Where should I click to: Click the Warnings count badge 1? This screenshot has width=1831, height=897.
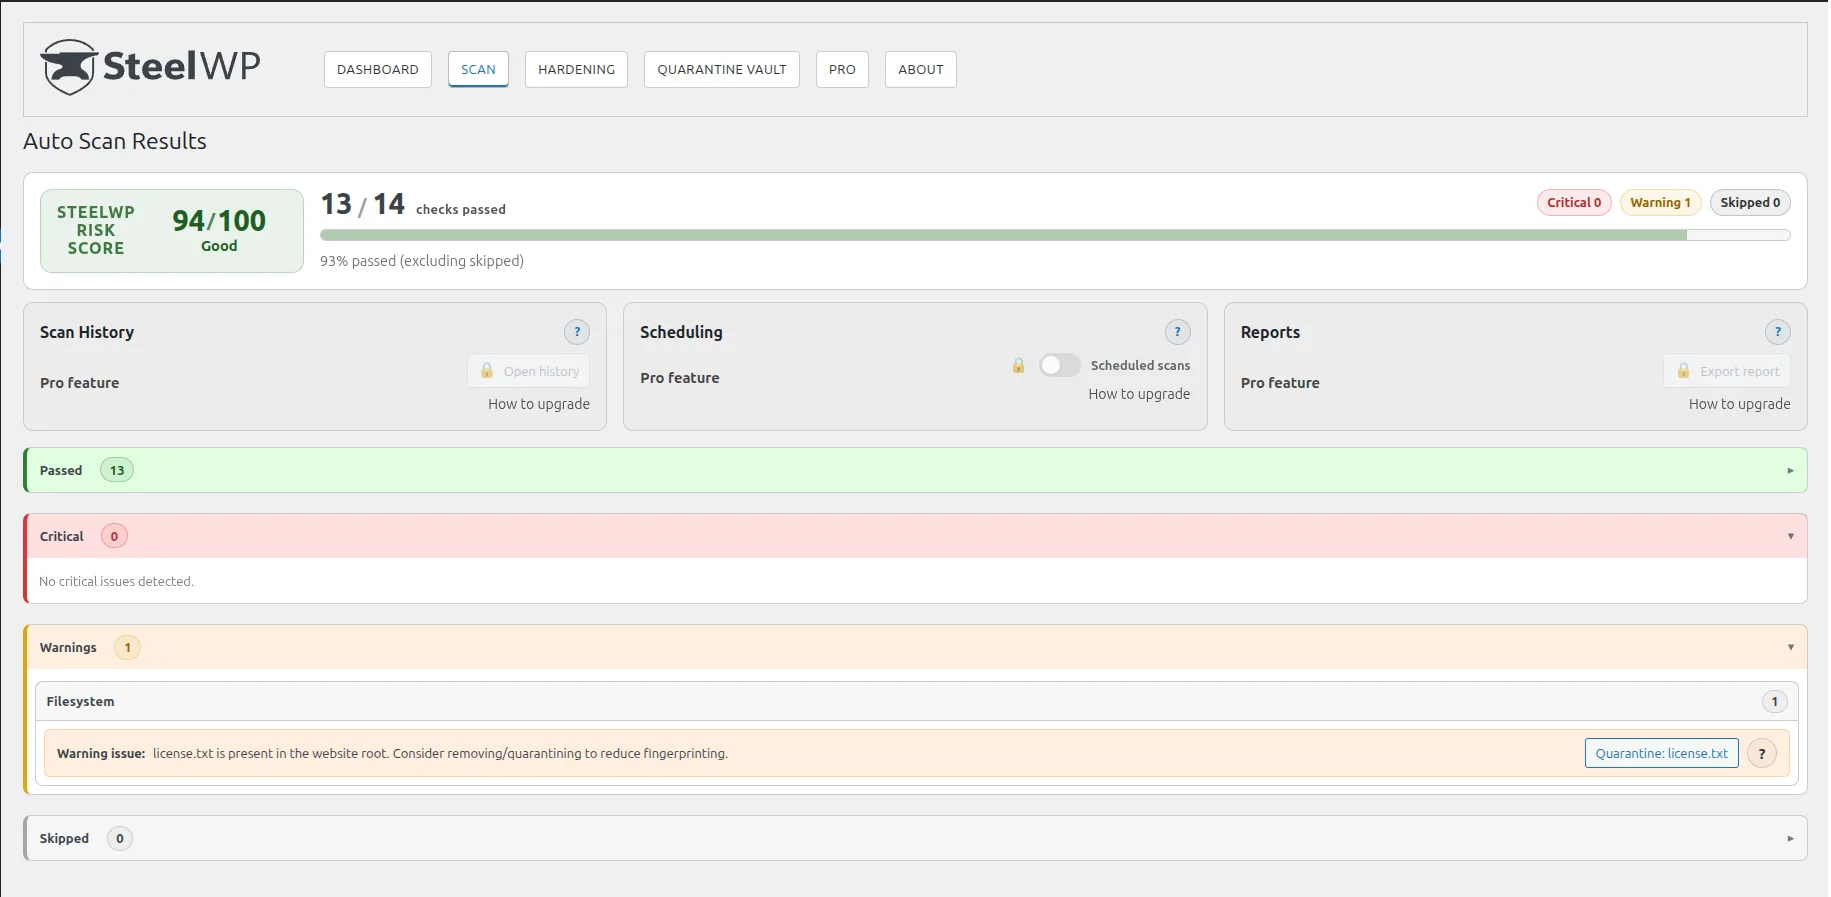click(x=127, y=648)
